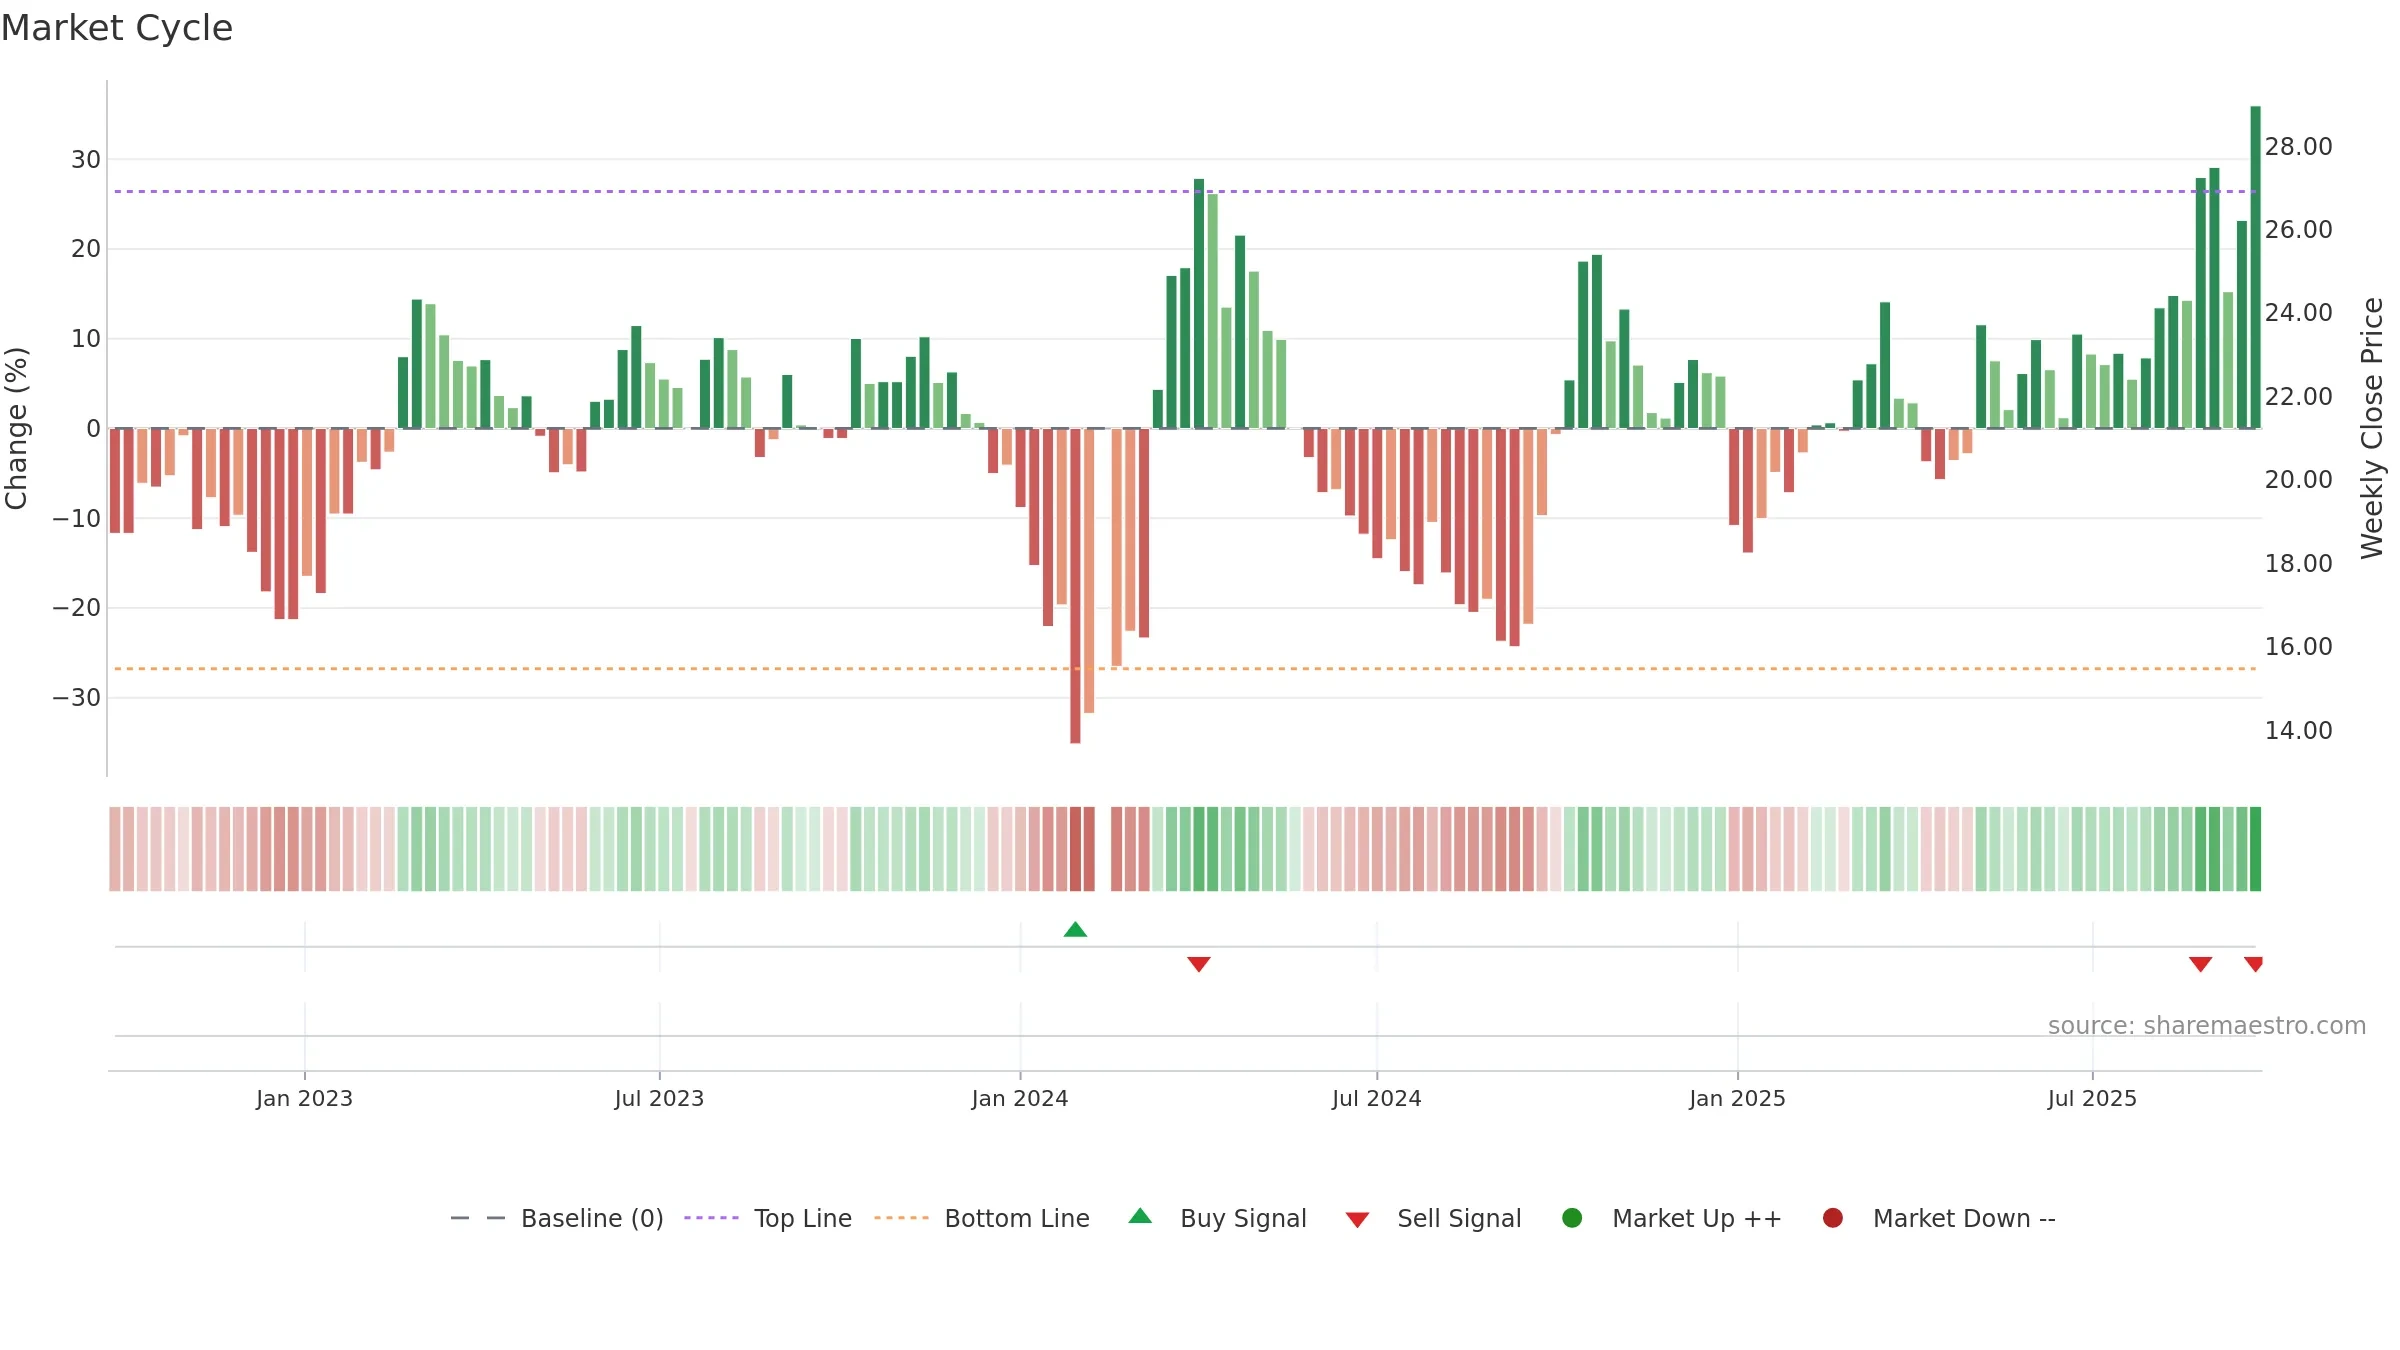Click the red Sell Signal legend triangle icon
Viewport: 2400px width, 1350px height.
tap(1357, 1220)
